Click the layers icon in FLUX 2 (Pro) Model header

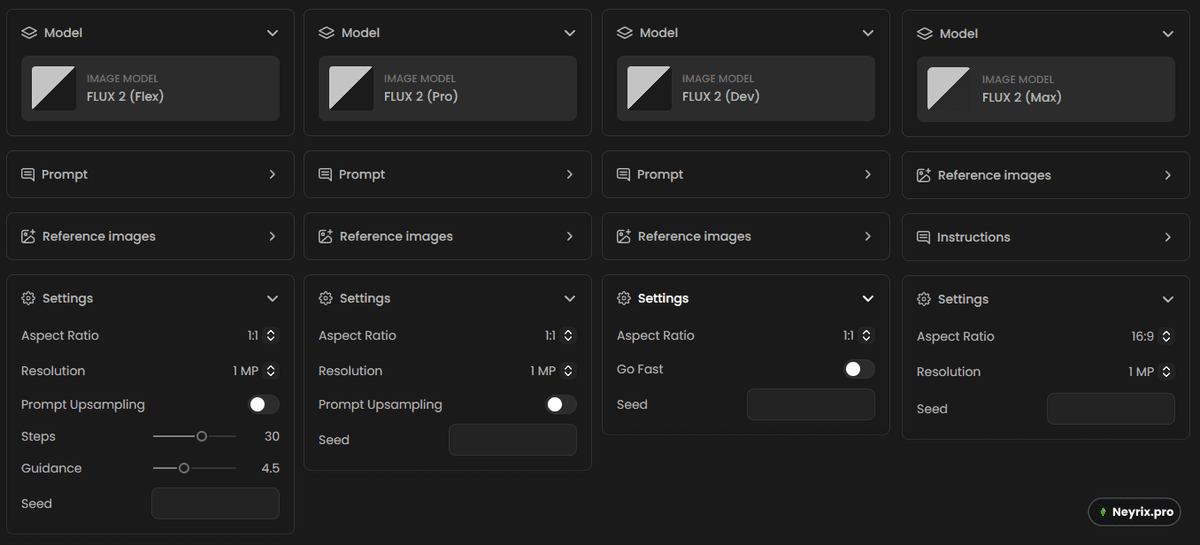click(325, 33)
